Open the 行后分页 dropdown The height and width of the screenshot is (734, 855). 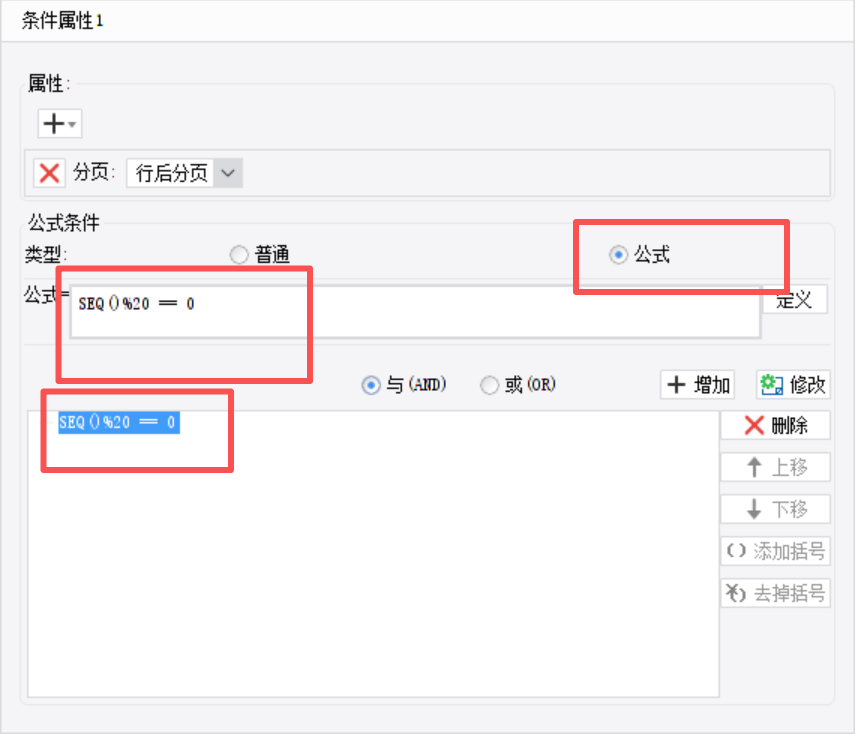coord(184,173)
